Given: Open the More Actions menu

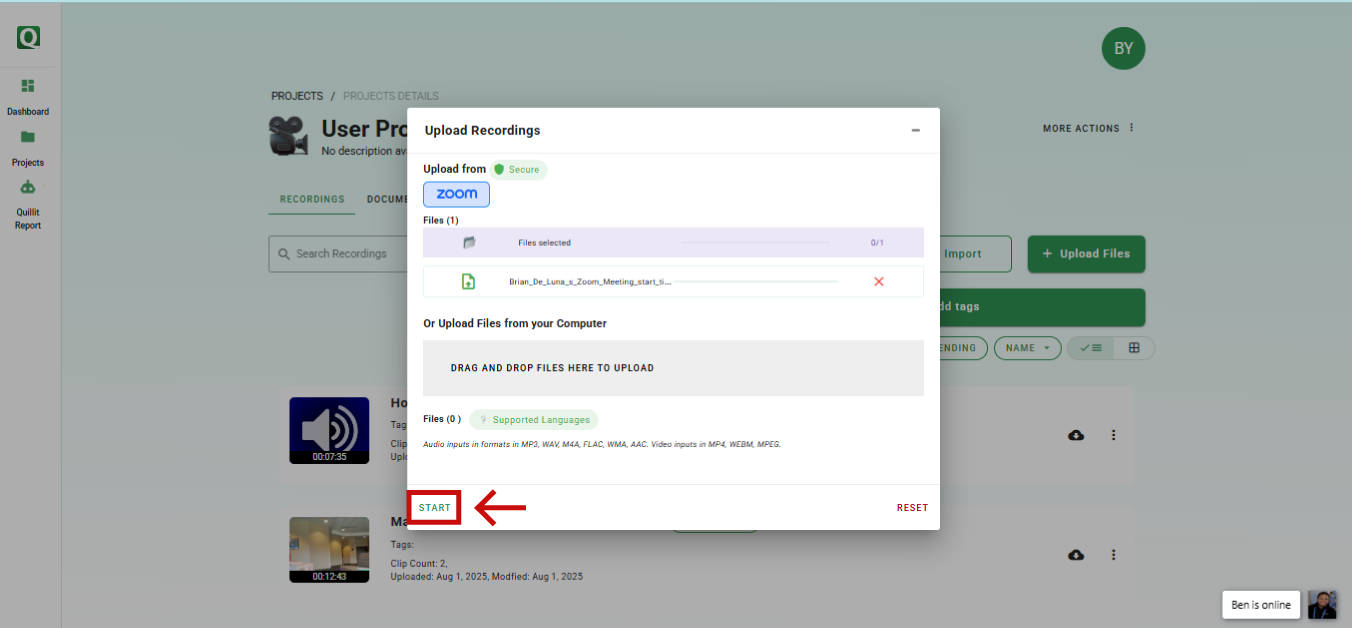Looking at the screenshot, I should click(1089, 128).
